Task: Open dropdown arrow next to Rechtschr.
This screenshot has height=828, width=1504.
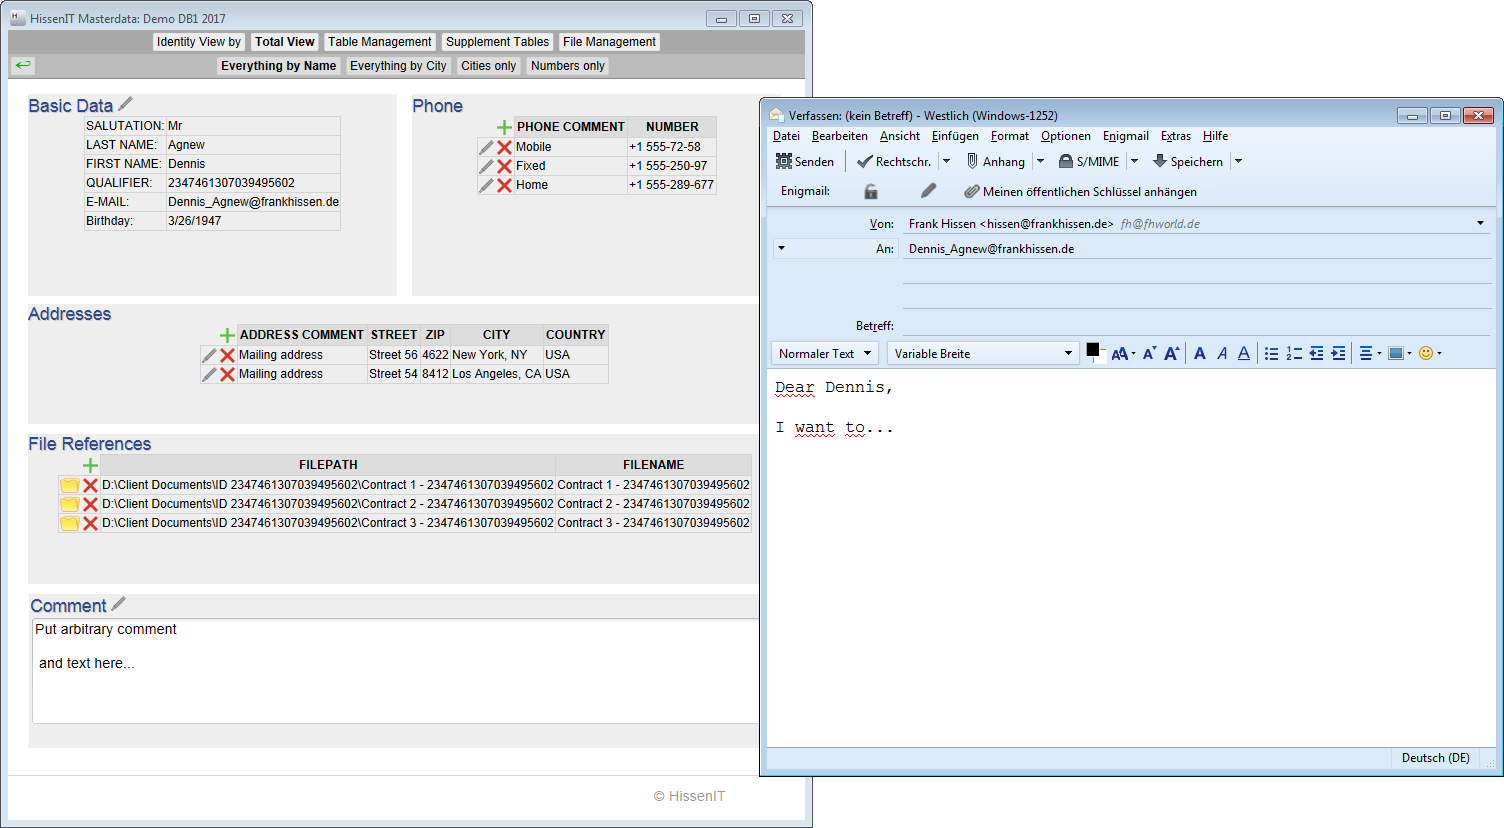Action: click(x=946, y=161)
